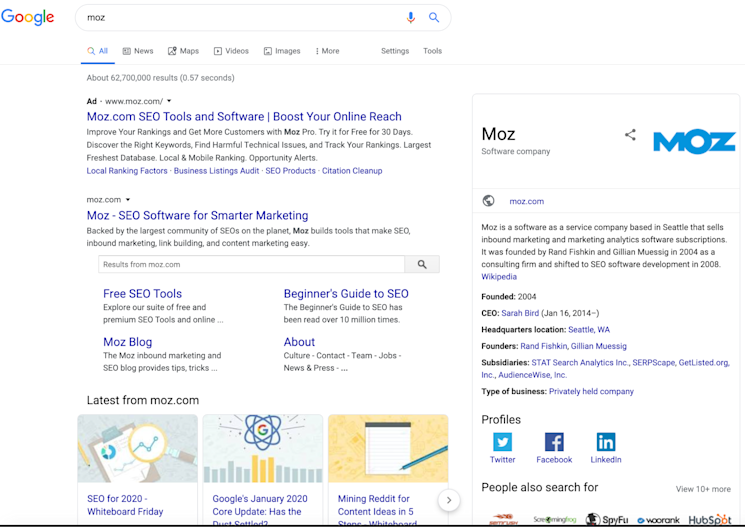Viewport: 745px width, 527px height.
Task: Click the Latest from moz.com heading
Action: 143,400
